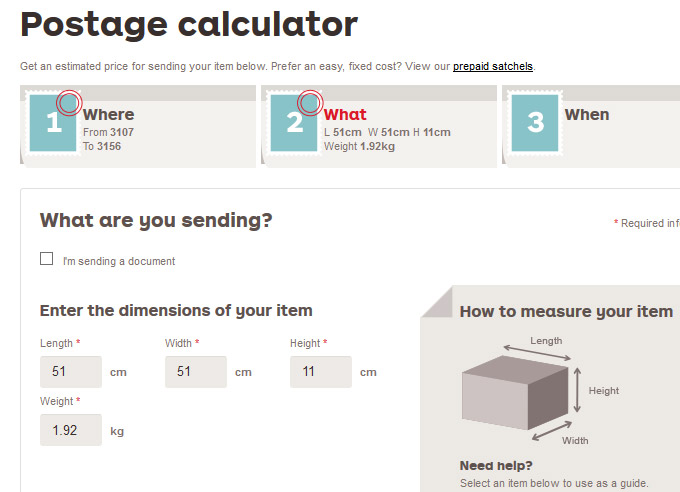
Task: Click the number 2 stamp icon
Action: [x=294, y=124]
